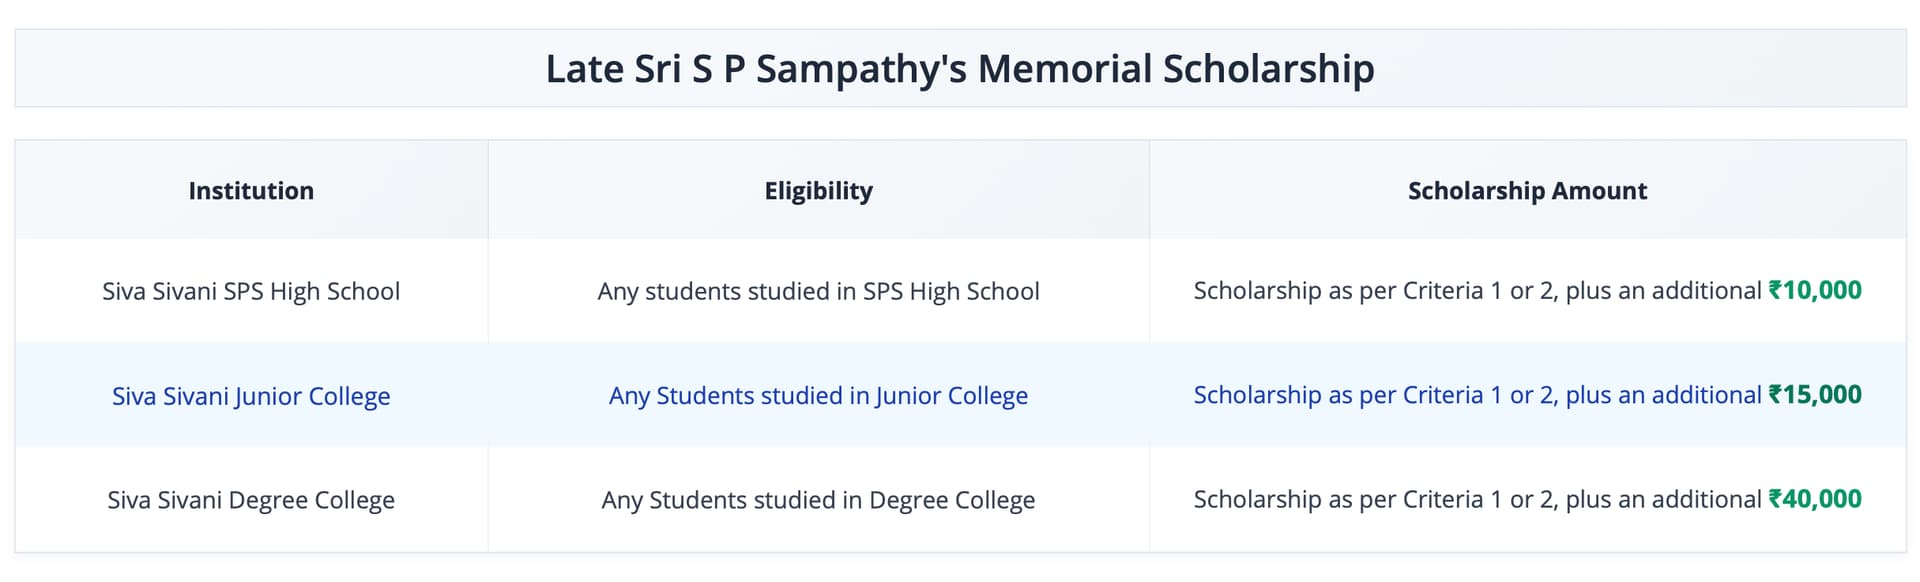Viewport: 1920px width, 582px height.
Task: Select the Junior College row's "Scholarship as per Criteria" text
Action: 1338,395
